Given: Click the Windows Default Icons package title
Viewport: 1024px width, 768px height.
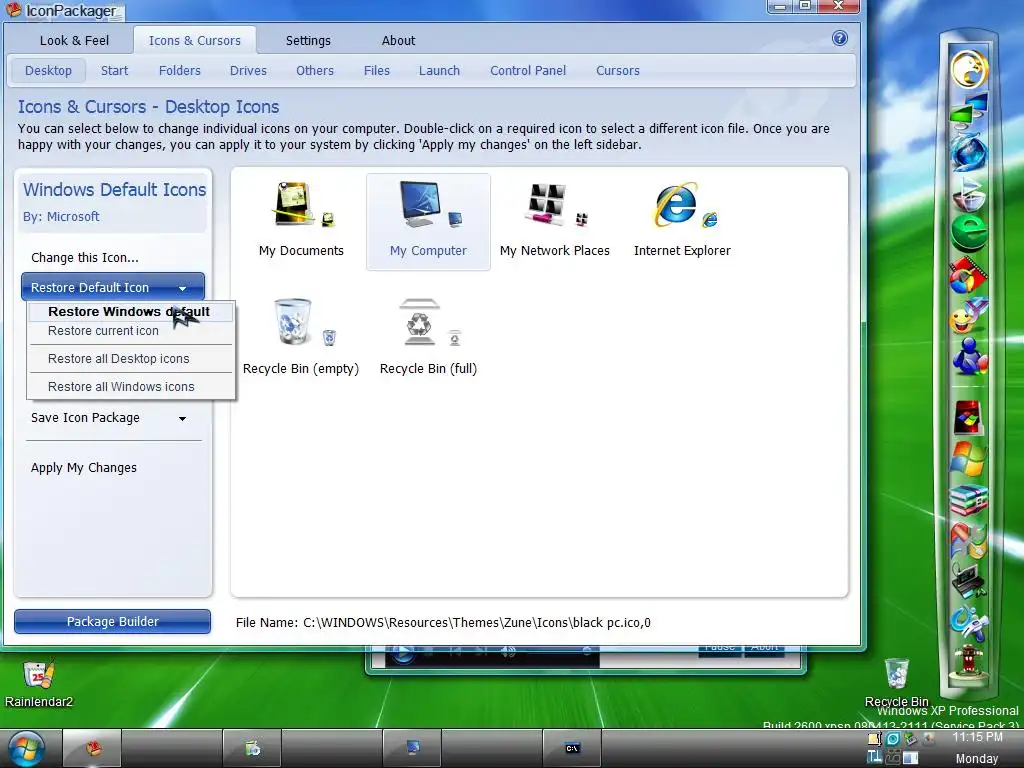Looking at the screenshot, I should coord(115,189).
